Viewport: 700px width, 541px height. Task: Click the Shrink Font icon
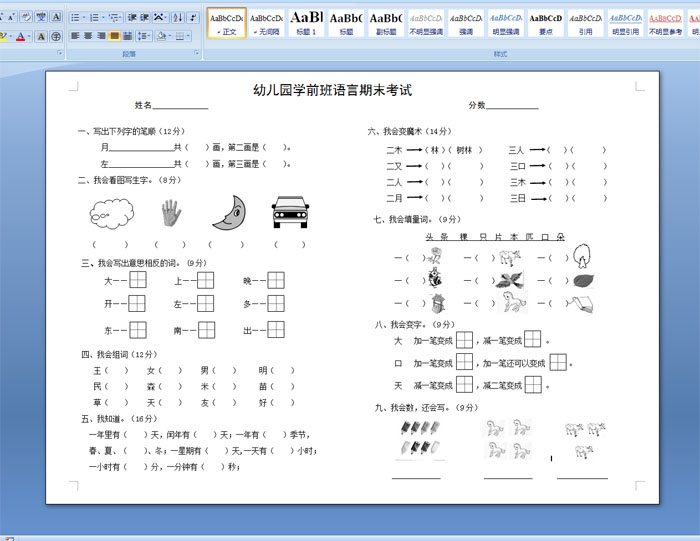pos(11,17)
